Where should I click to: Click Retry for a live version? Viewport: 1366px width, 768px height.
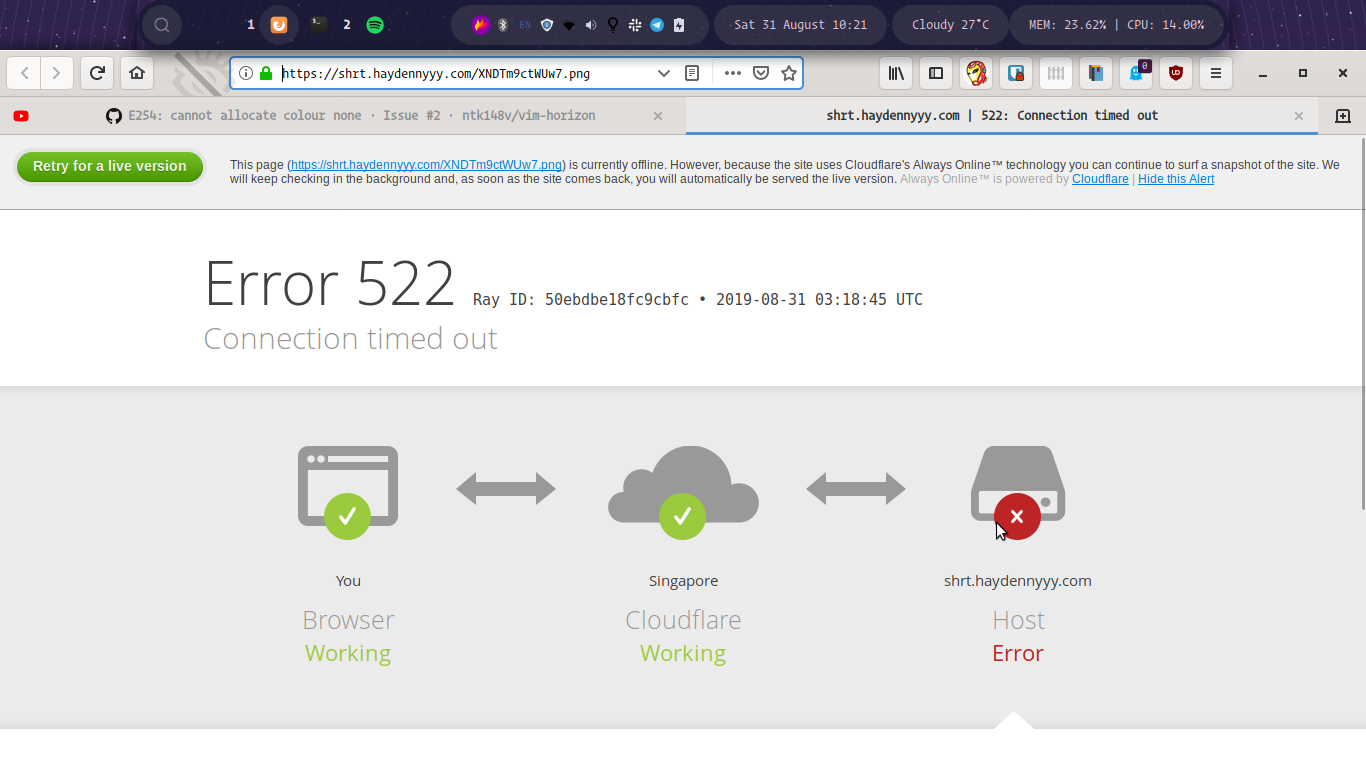pyautogui.click(x=110, y=166)
